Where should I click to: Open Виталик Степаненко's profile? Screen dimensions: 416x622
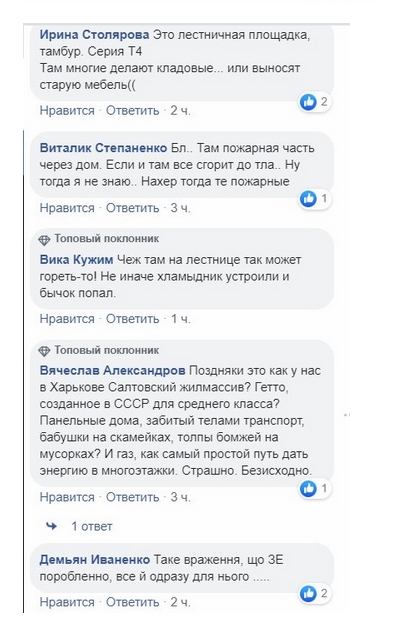(103, 148)
